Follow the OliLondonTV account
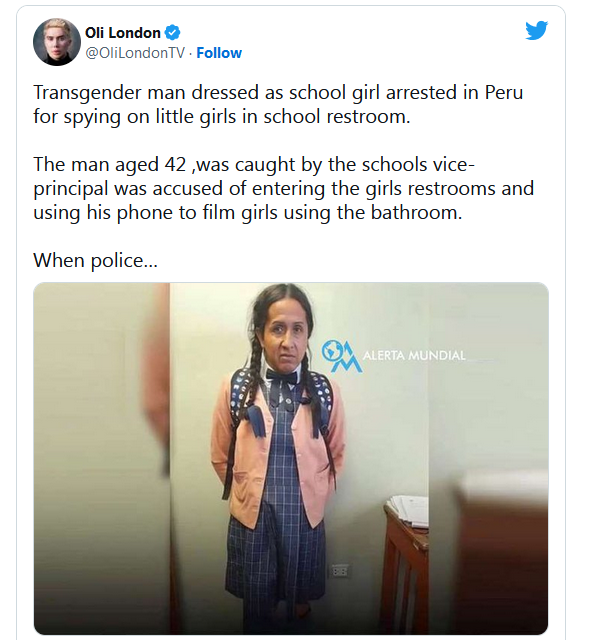The width and height of the screenshot is (610, 640). coord(219,53)
